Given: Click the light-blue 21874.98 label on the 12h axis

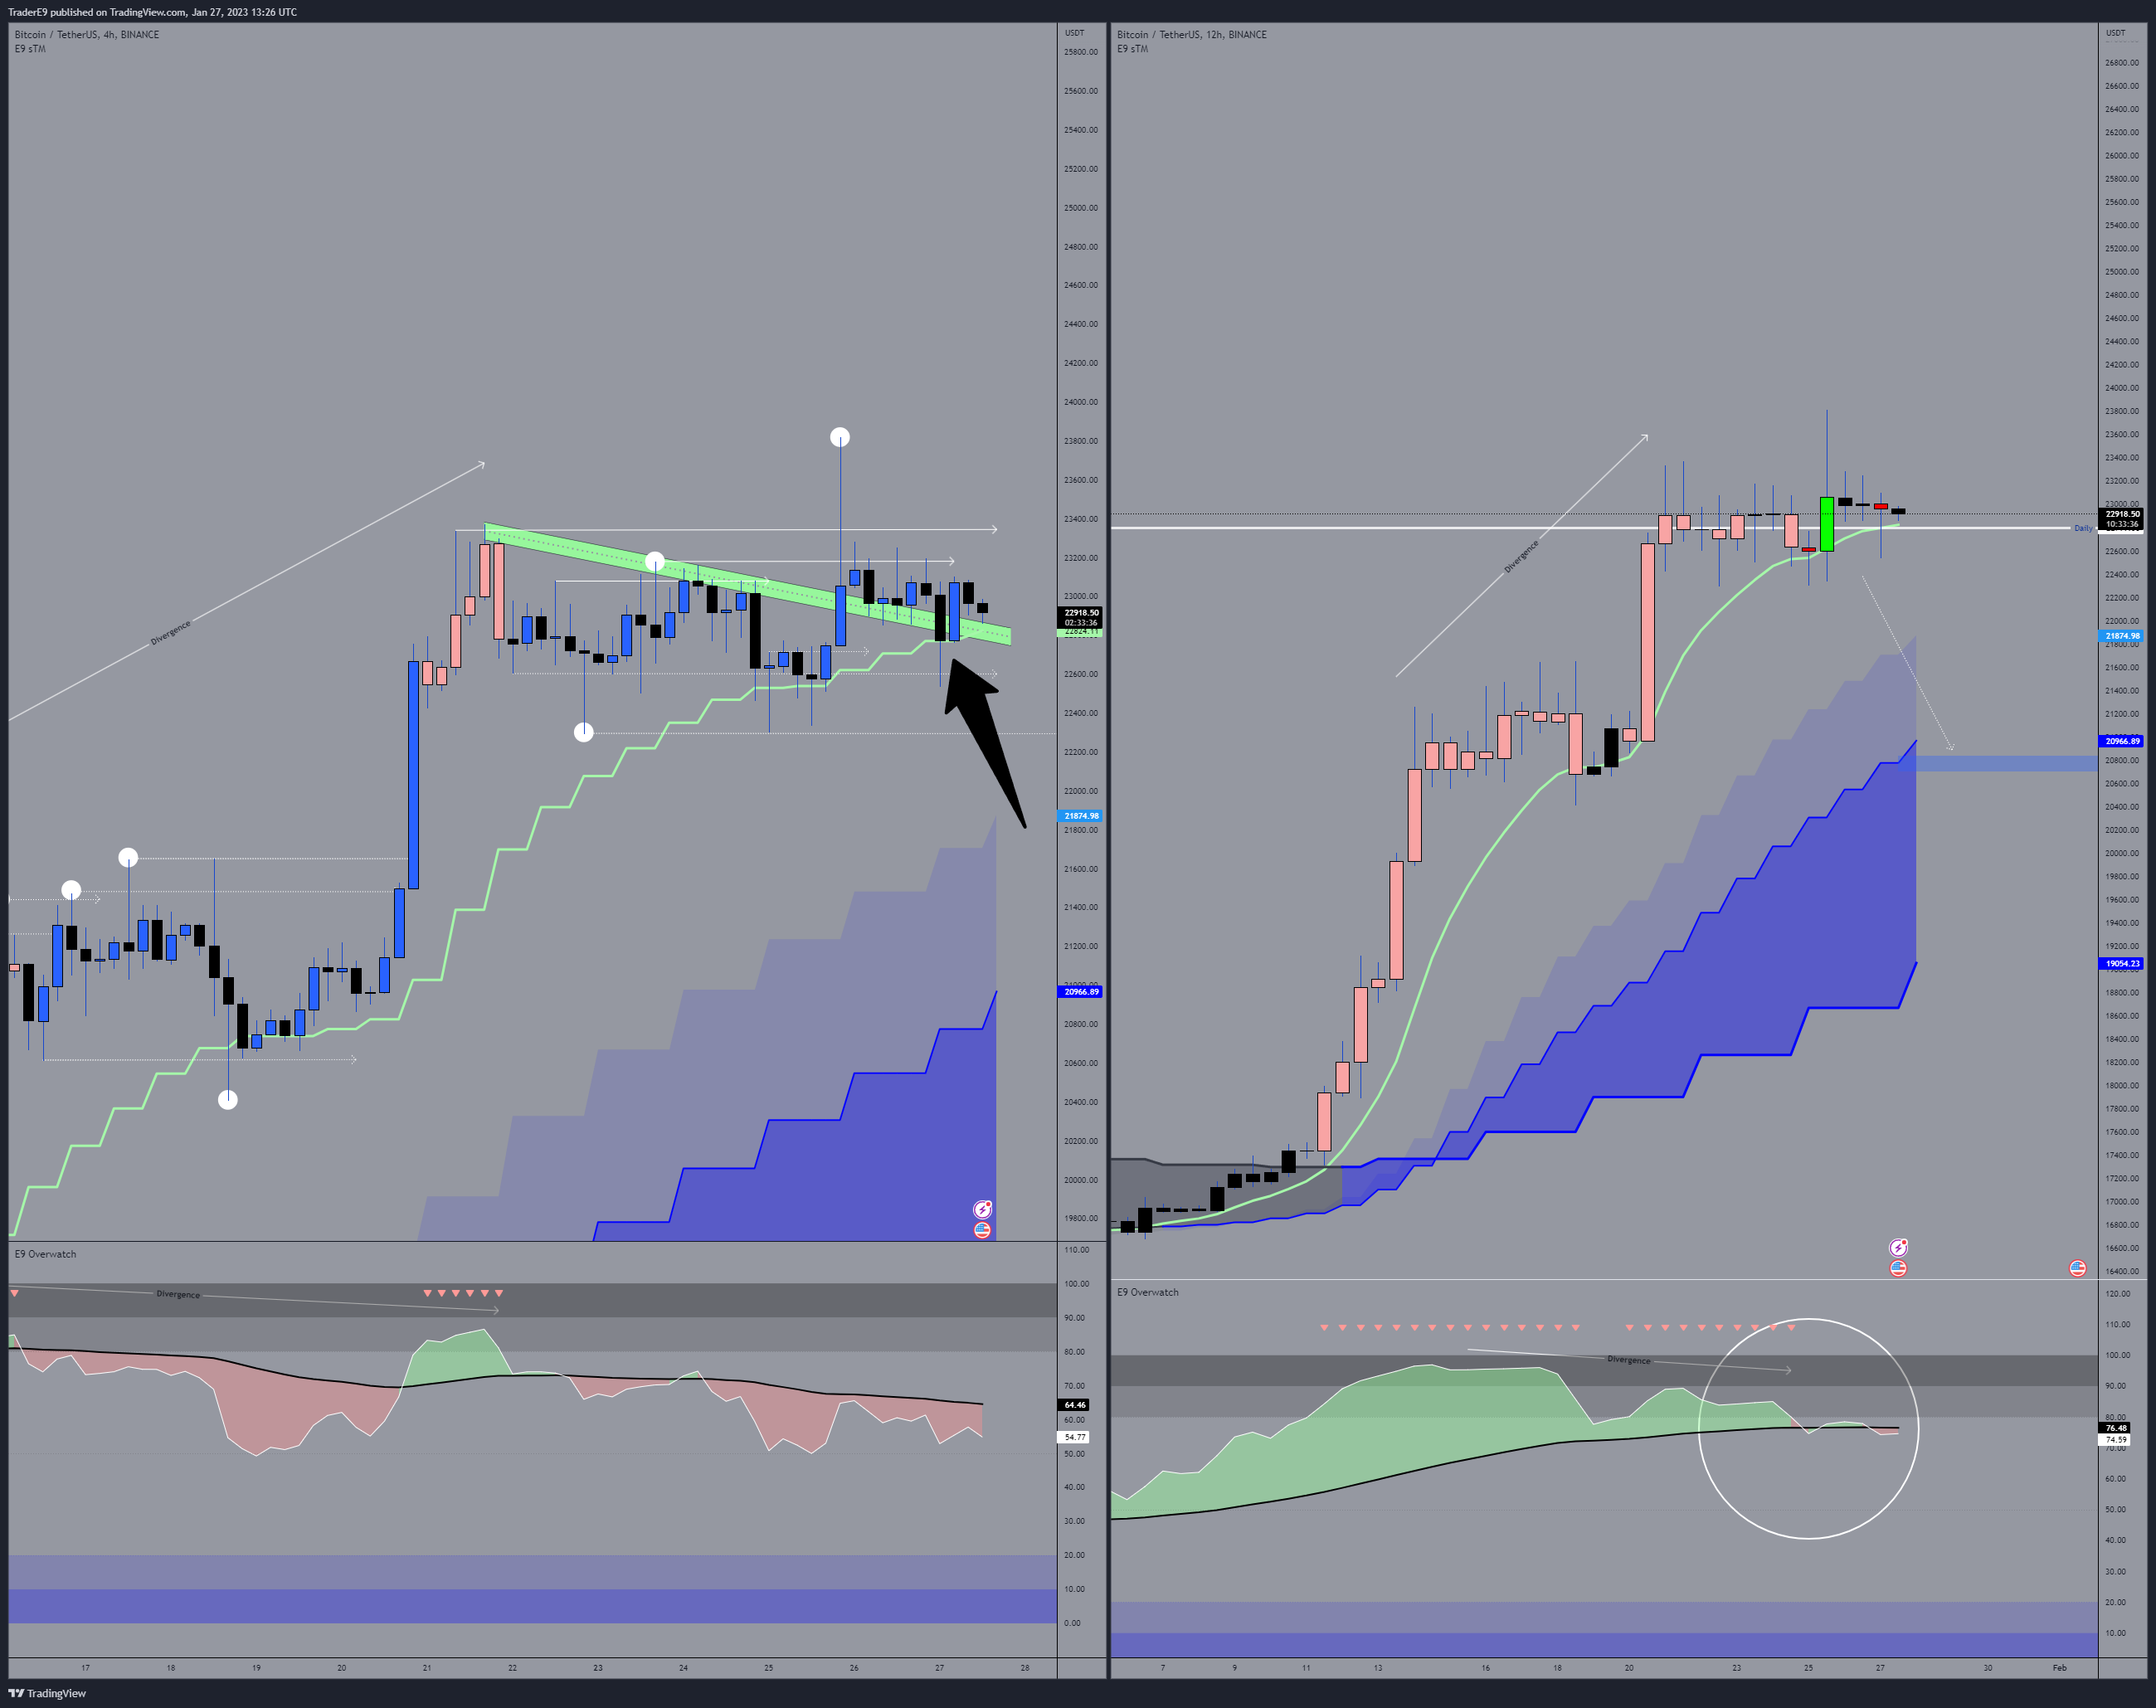Looking at the screenshot, I should click(2122, 636).
